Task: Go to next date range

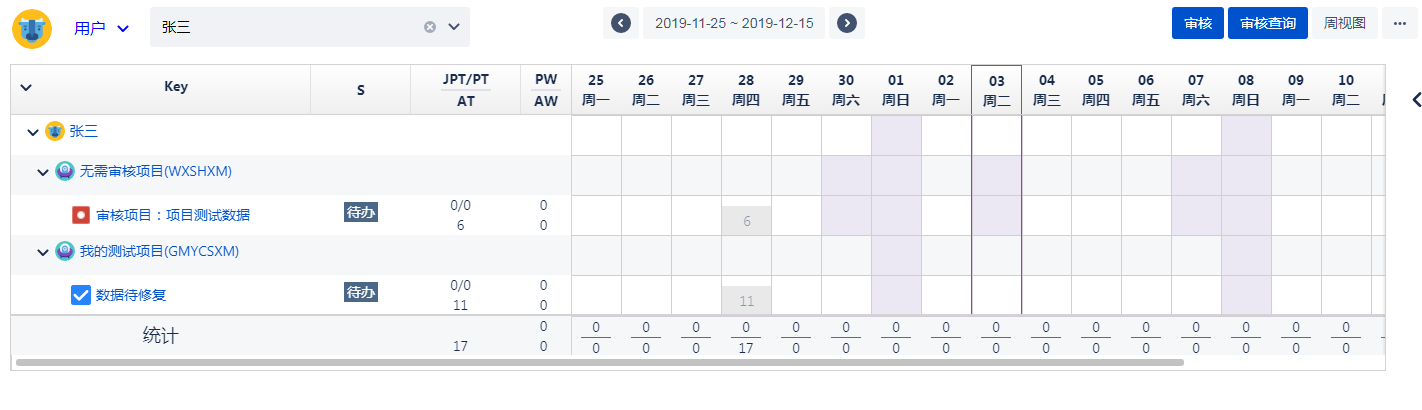Action: pyautogui.click(x=847, y=23)
